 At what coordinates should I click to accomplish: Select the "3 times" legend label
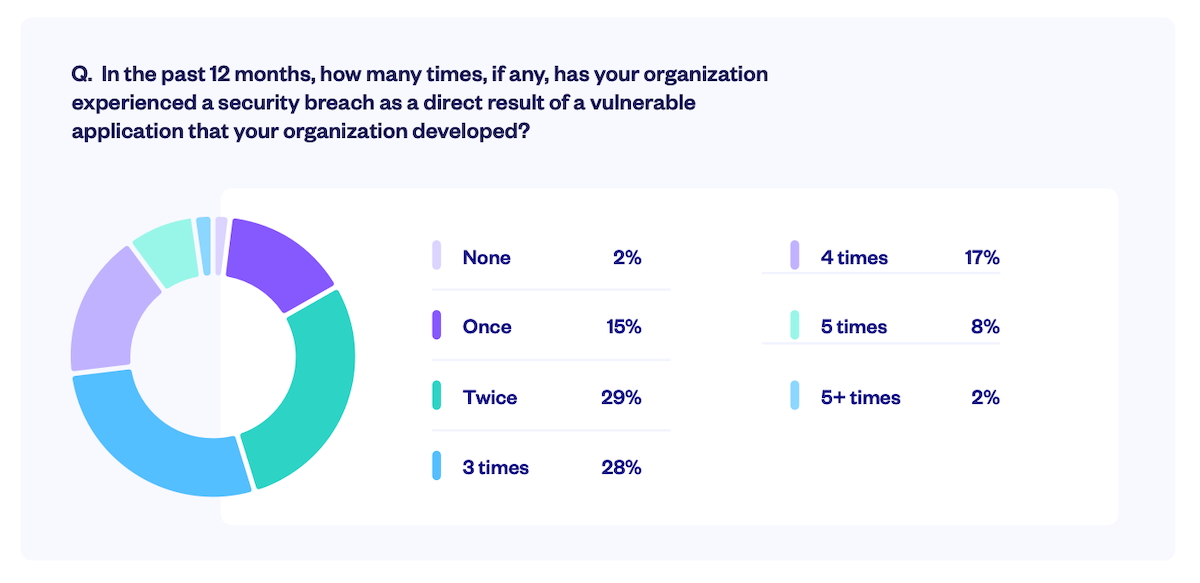[496, 467]
